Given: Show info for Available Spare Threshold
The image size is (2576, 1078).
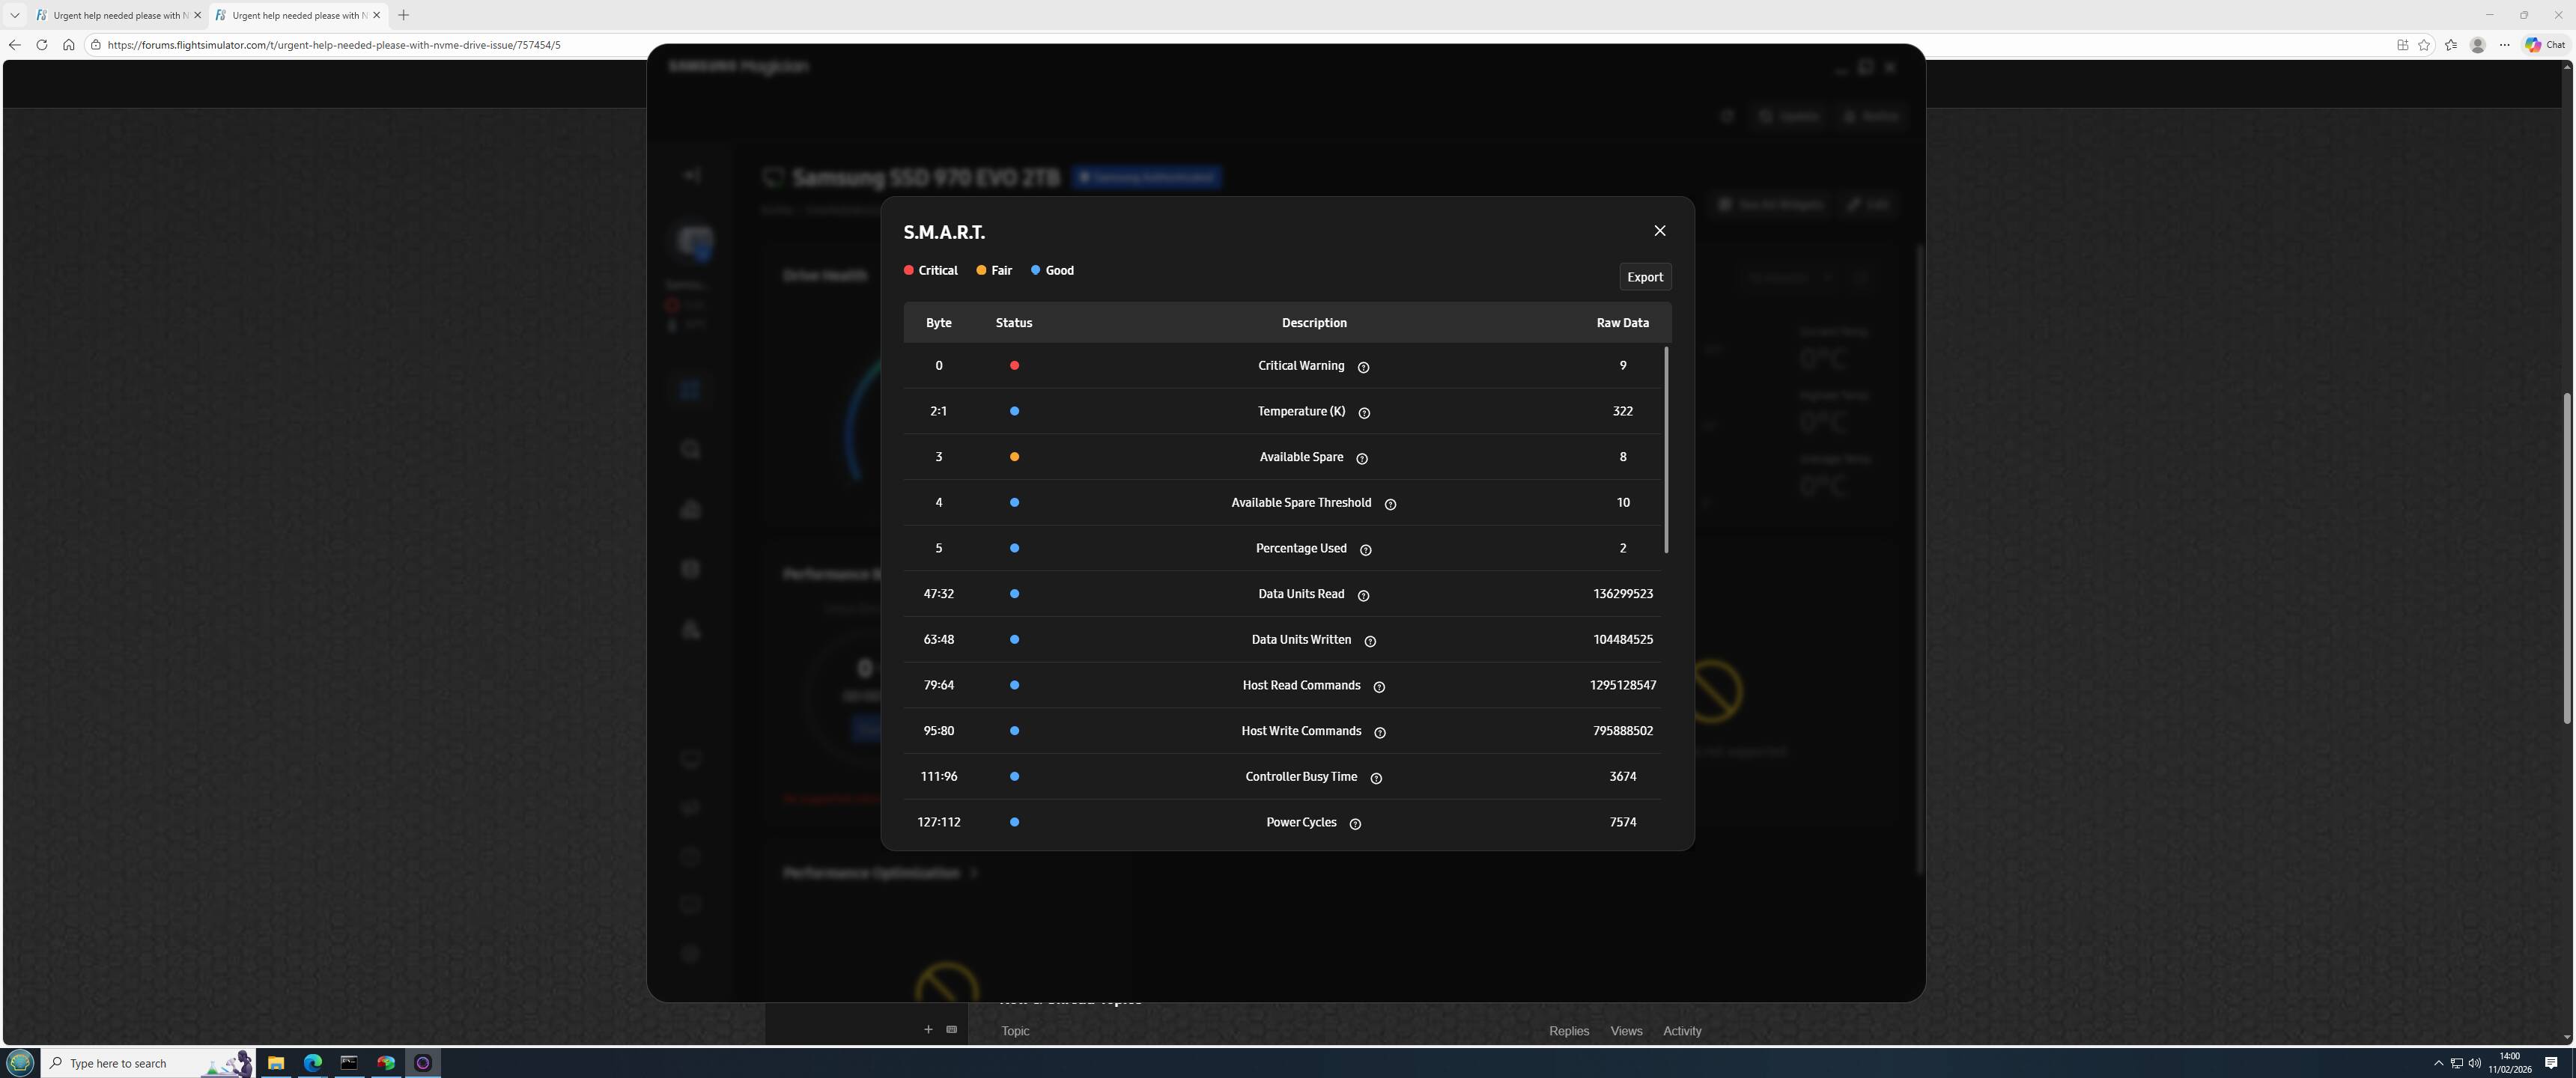Looking at the screenshot, I should (1390, 504).
